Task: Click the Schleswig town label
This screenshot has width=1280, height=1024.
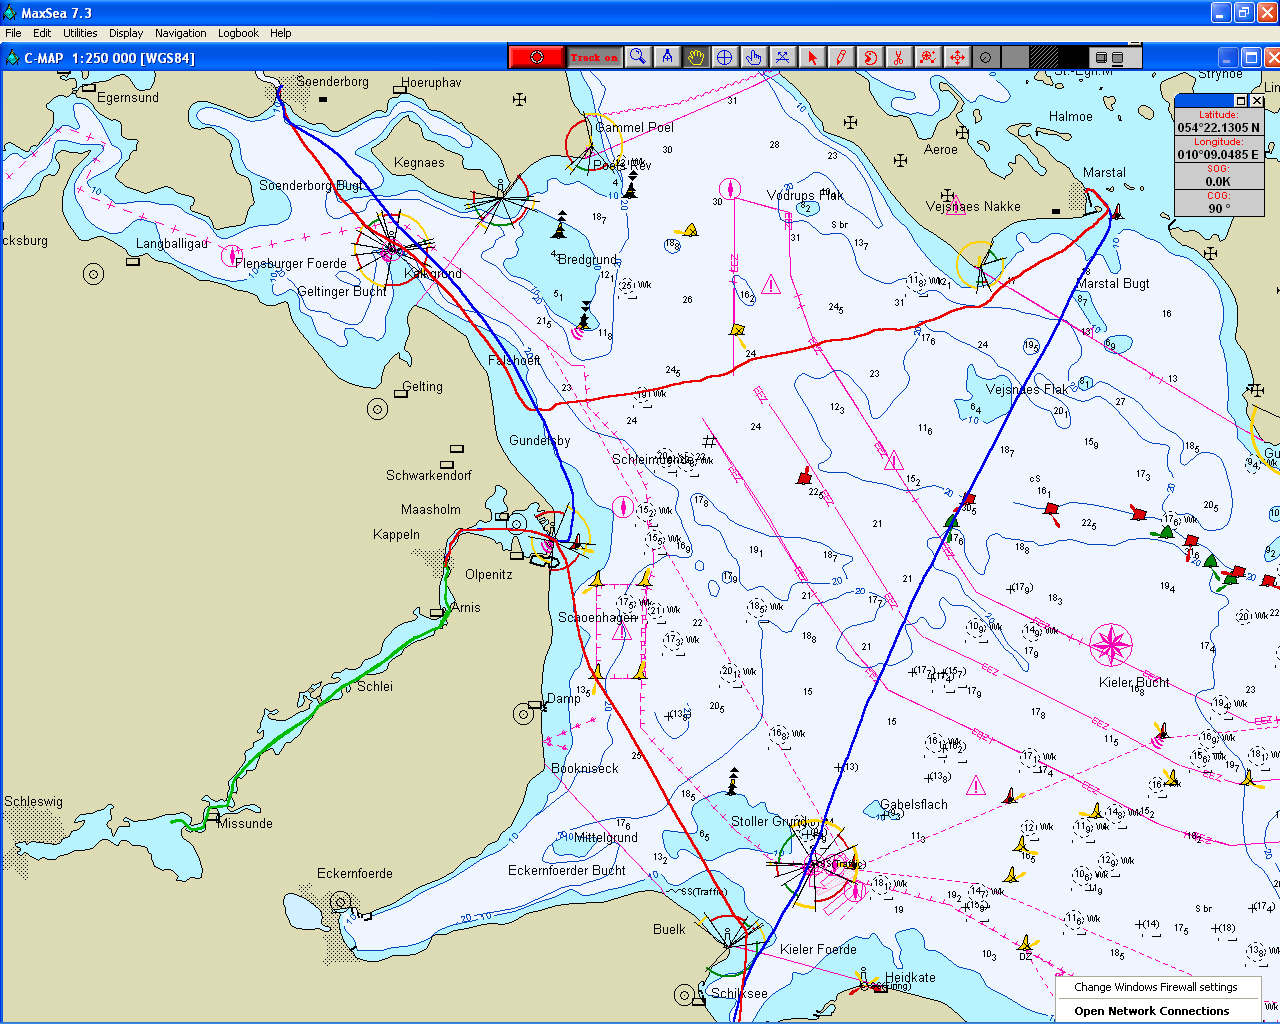Action: pyautogui.click(x=33, y=801)
